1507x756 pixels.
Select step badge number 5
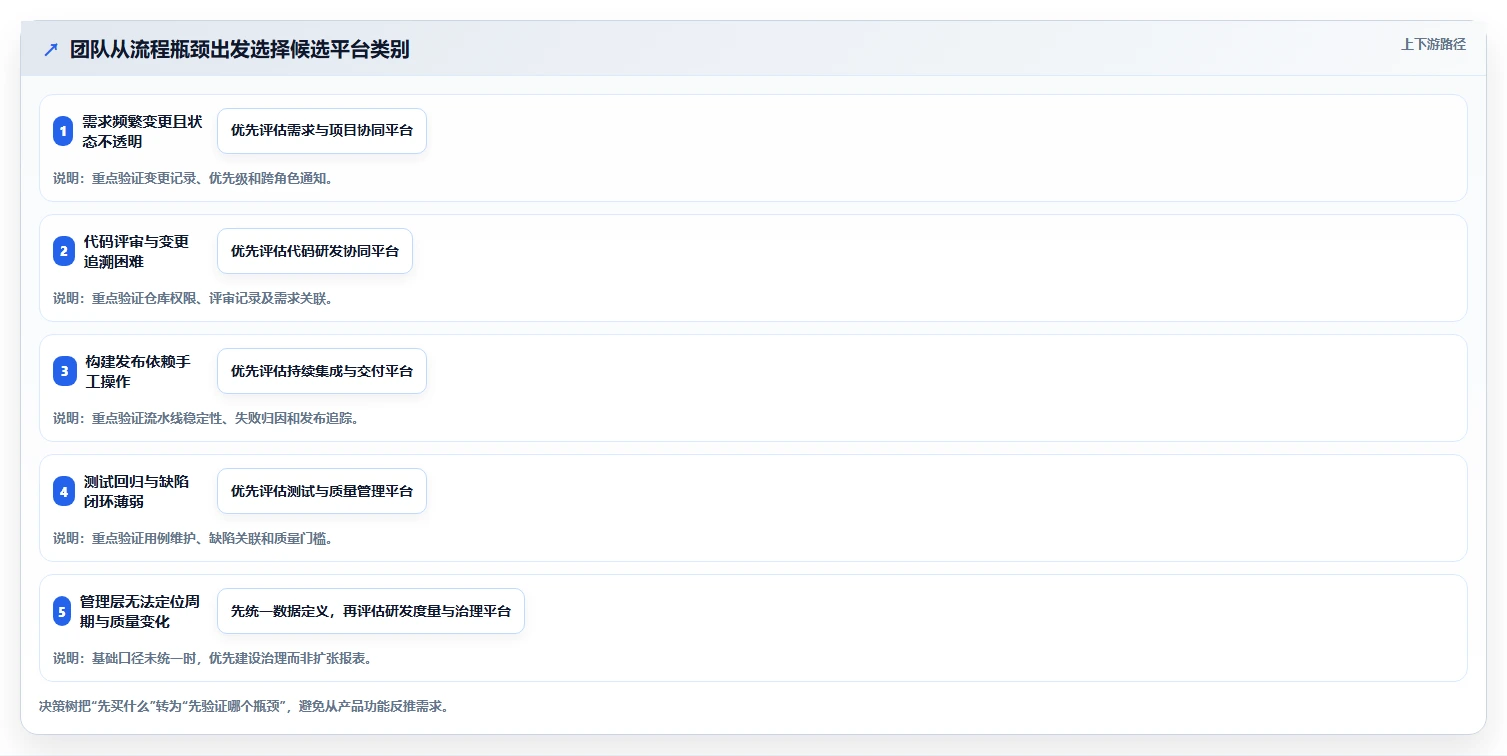[63, 611]
